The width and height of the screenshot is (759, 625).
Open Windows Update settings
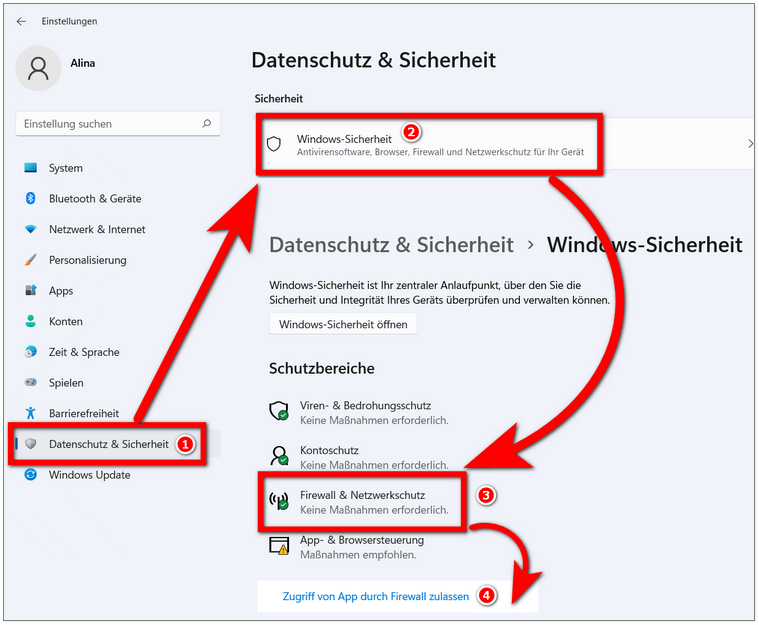90,474
